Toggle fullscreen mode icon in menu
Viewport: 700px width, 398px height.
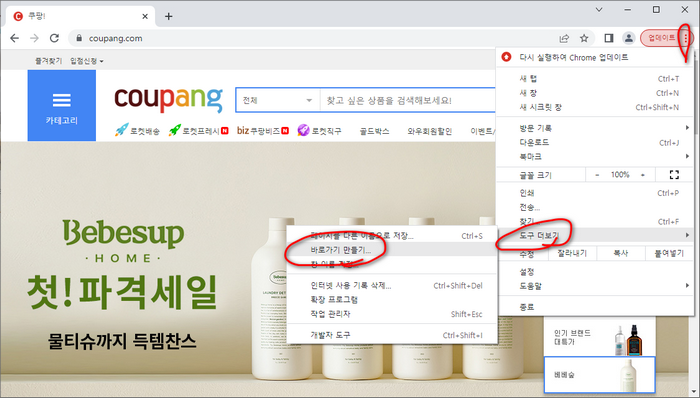[674, 175]
